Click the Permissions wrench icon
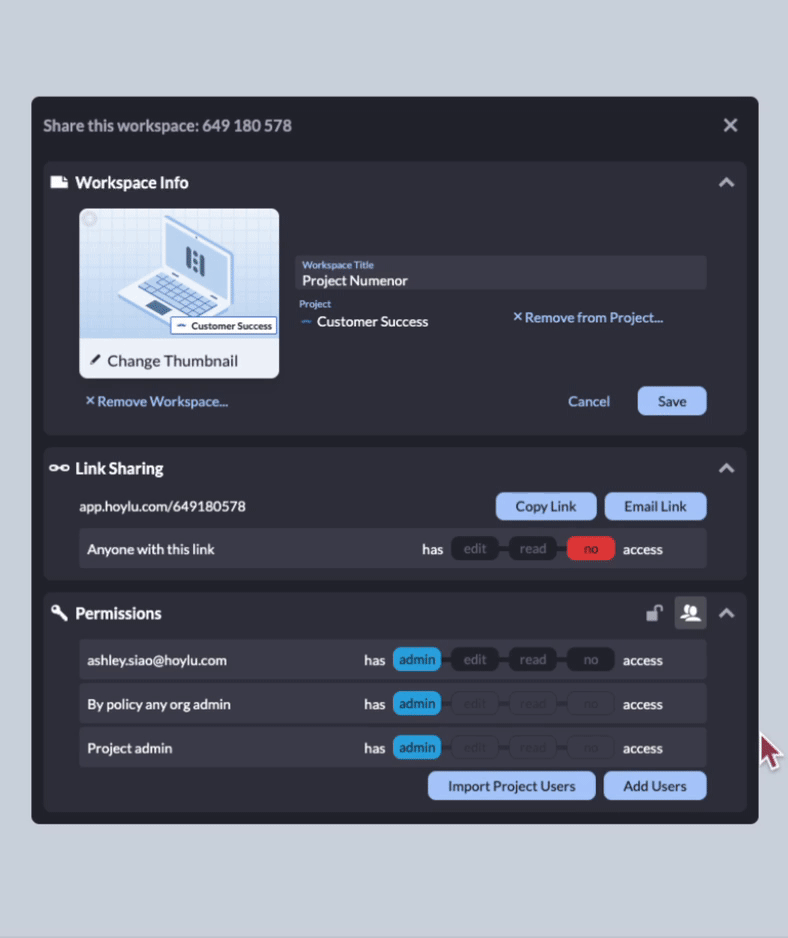 click(x=59, y=613)
